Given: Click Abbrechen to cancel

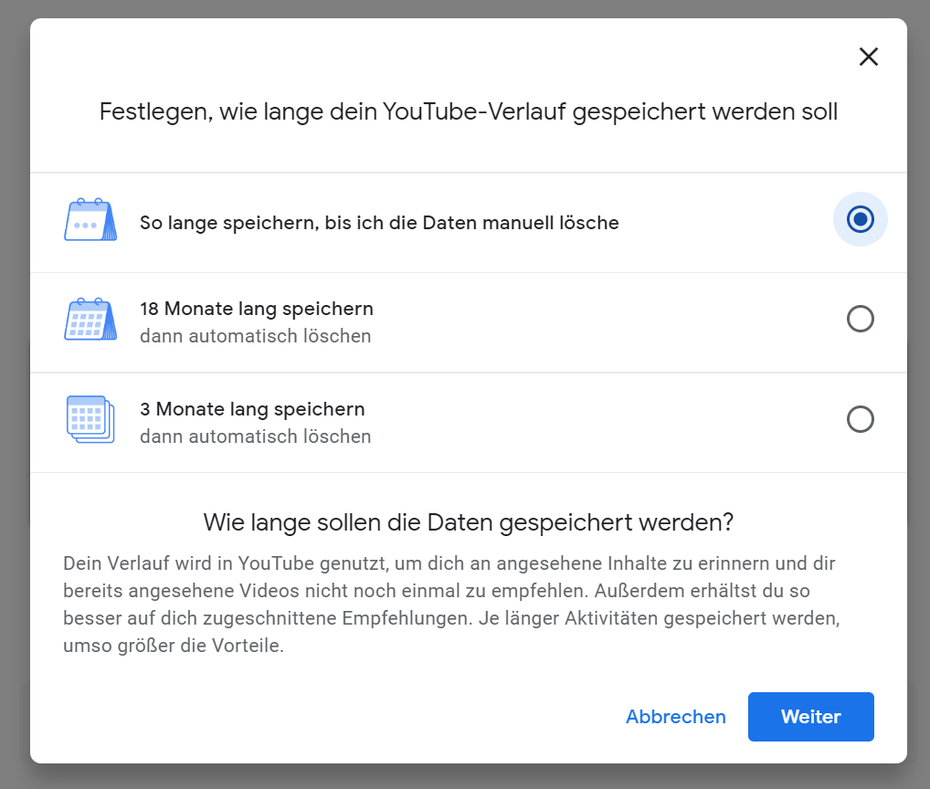Looking at the screenshot, I should coord(676,717).
